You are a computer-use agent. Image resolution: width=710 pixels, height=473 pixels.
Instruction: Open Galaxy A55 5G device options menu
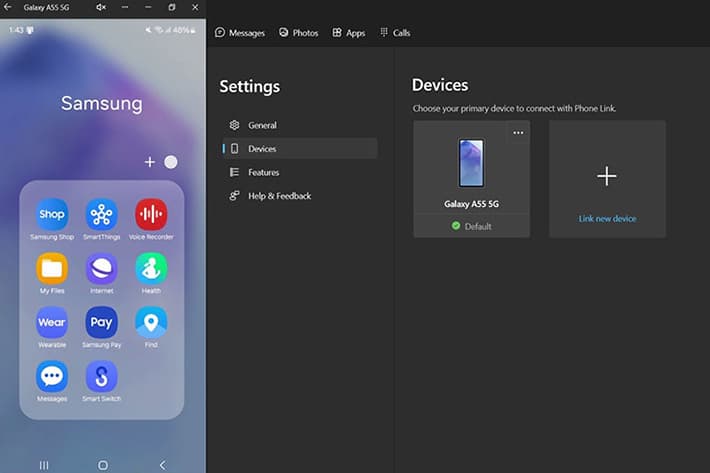(x=518, y=133)
